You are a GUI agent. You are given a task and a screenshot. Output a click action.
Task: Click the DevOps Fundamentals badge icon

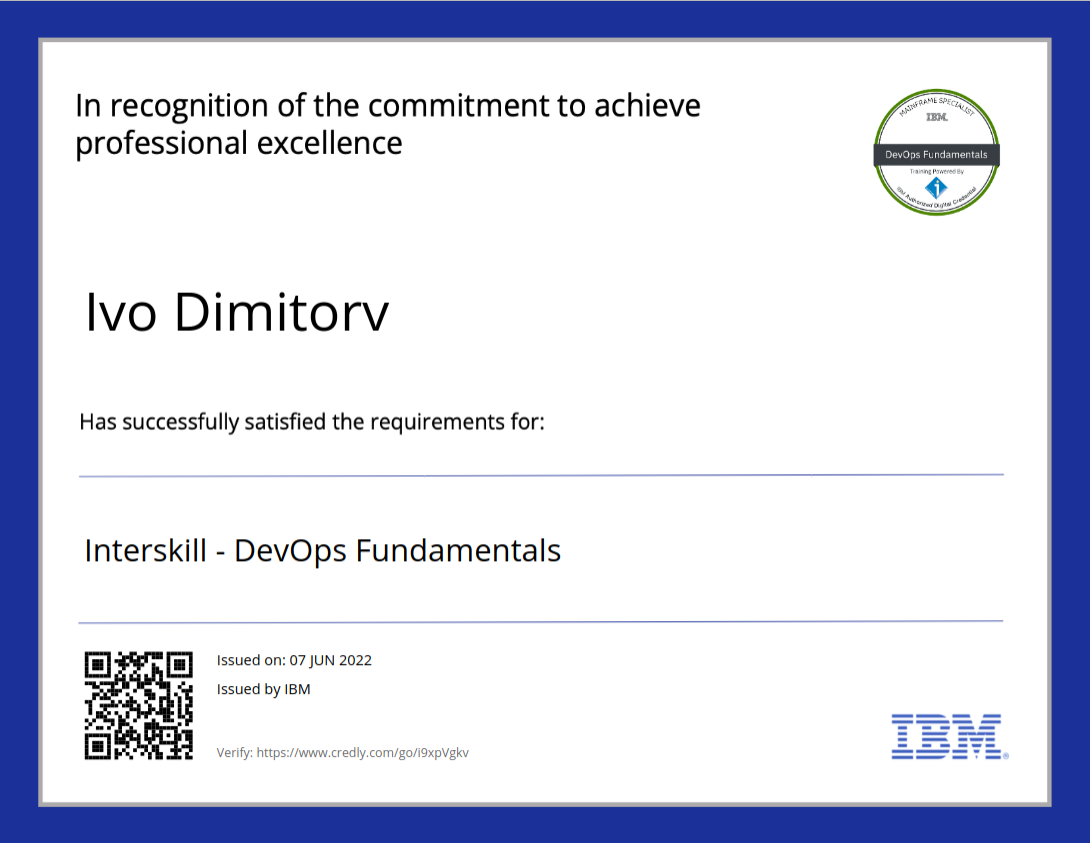pyautogui.click(x=936, y=152)
